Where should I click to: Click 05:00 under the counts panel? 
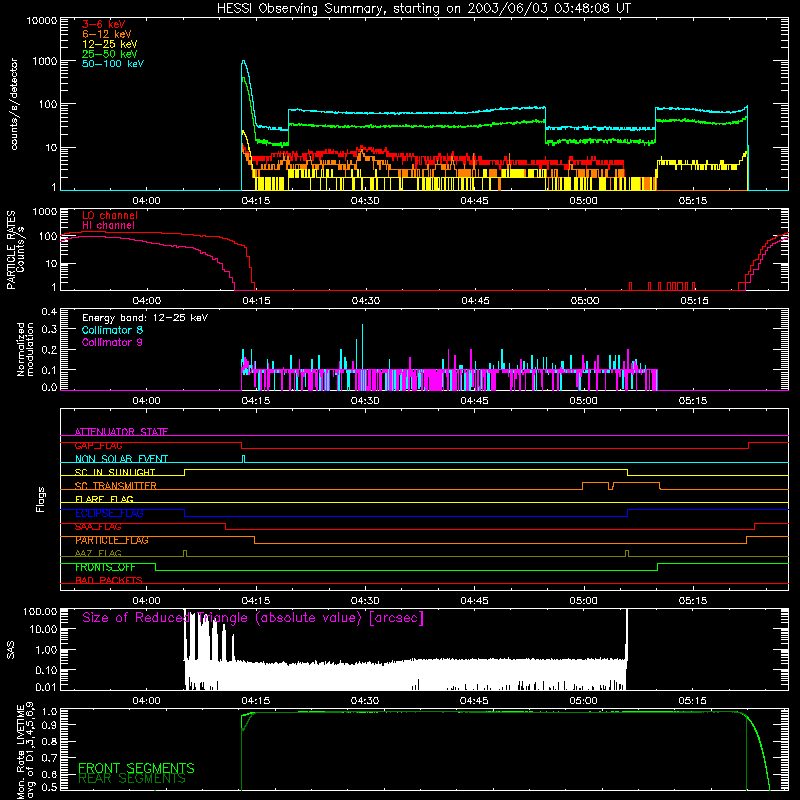583,201
